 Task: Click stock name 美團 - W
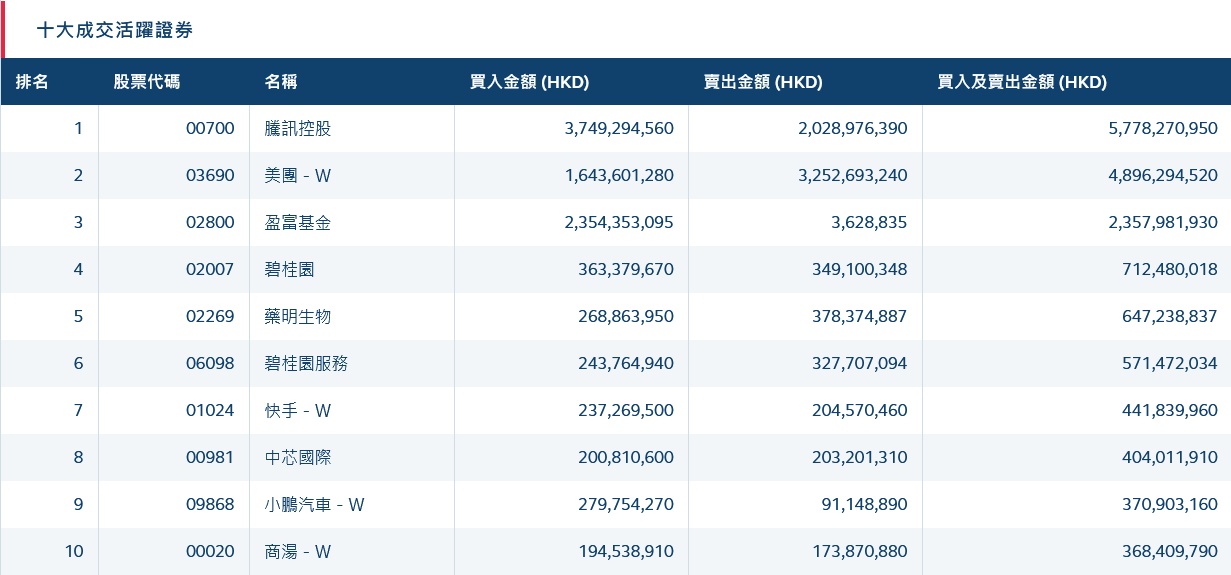(x=298, y=175)
